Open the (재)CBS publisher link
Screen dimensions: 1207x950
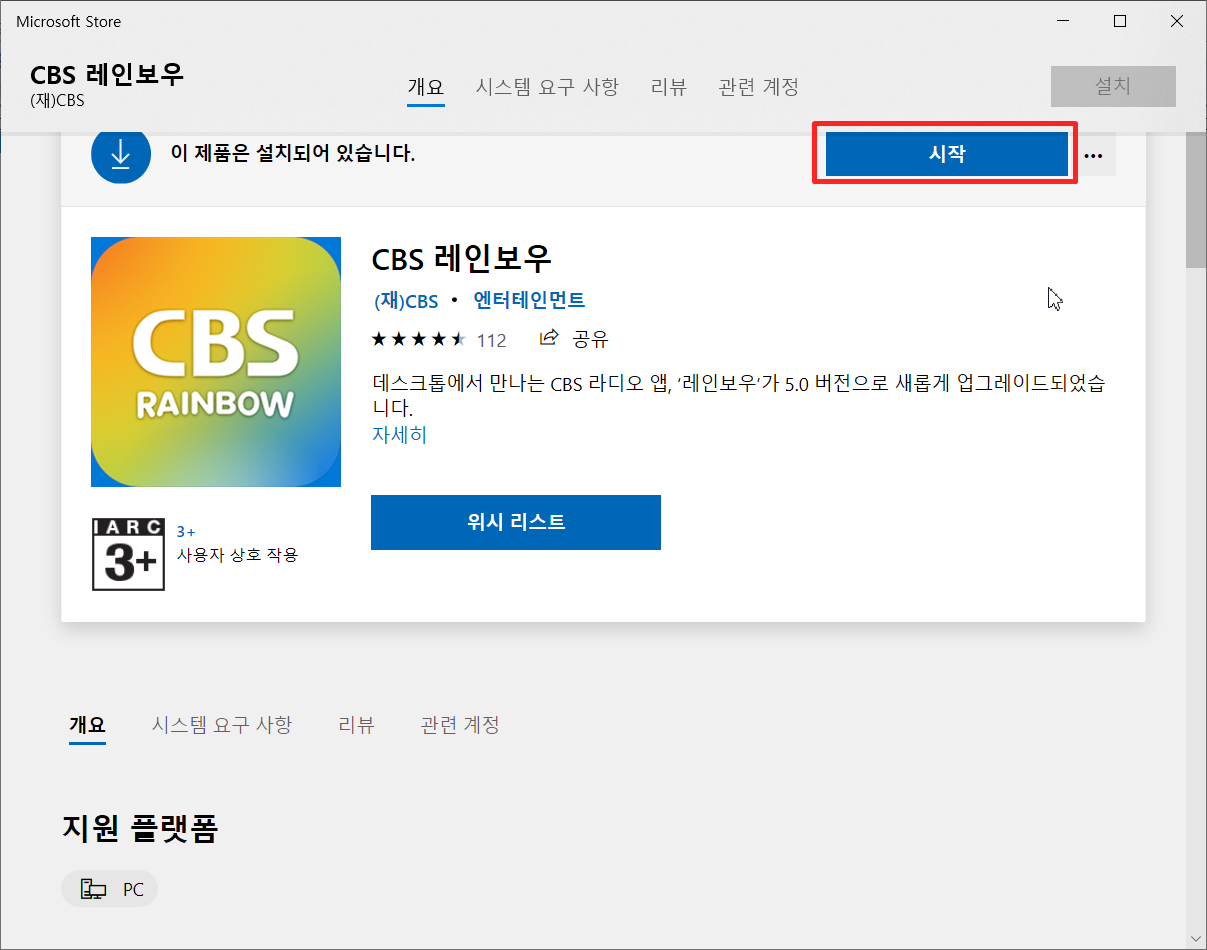pos(406,300)
